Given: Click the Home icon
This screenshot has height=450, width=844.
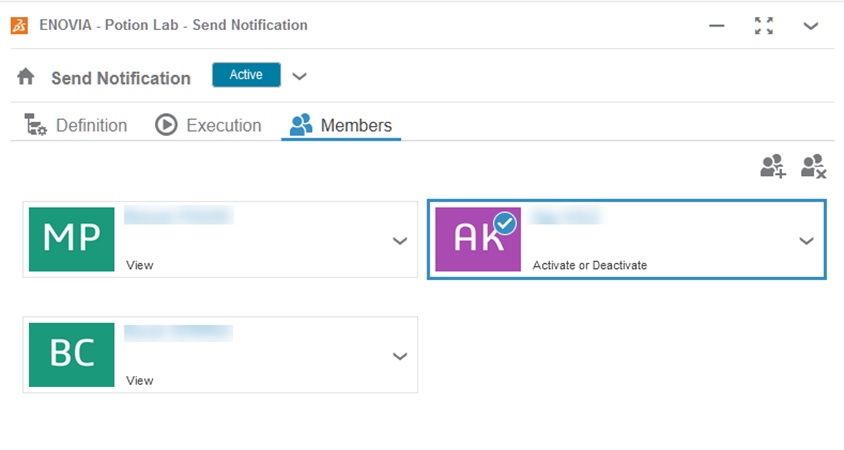Looking at the screenshot, I should point(26,77).
